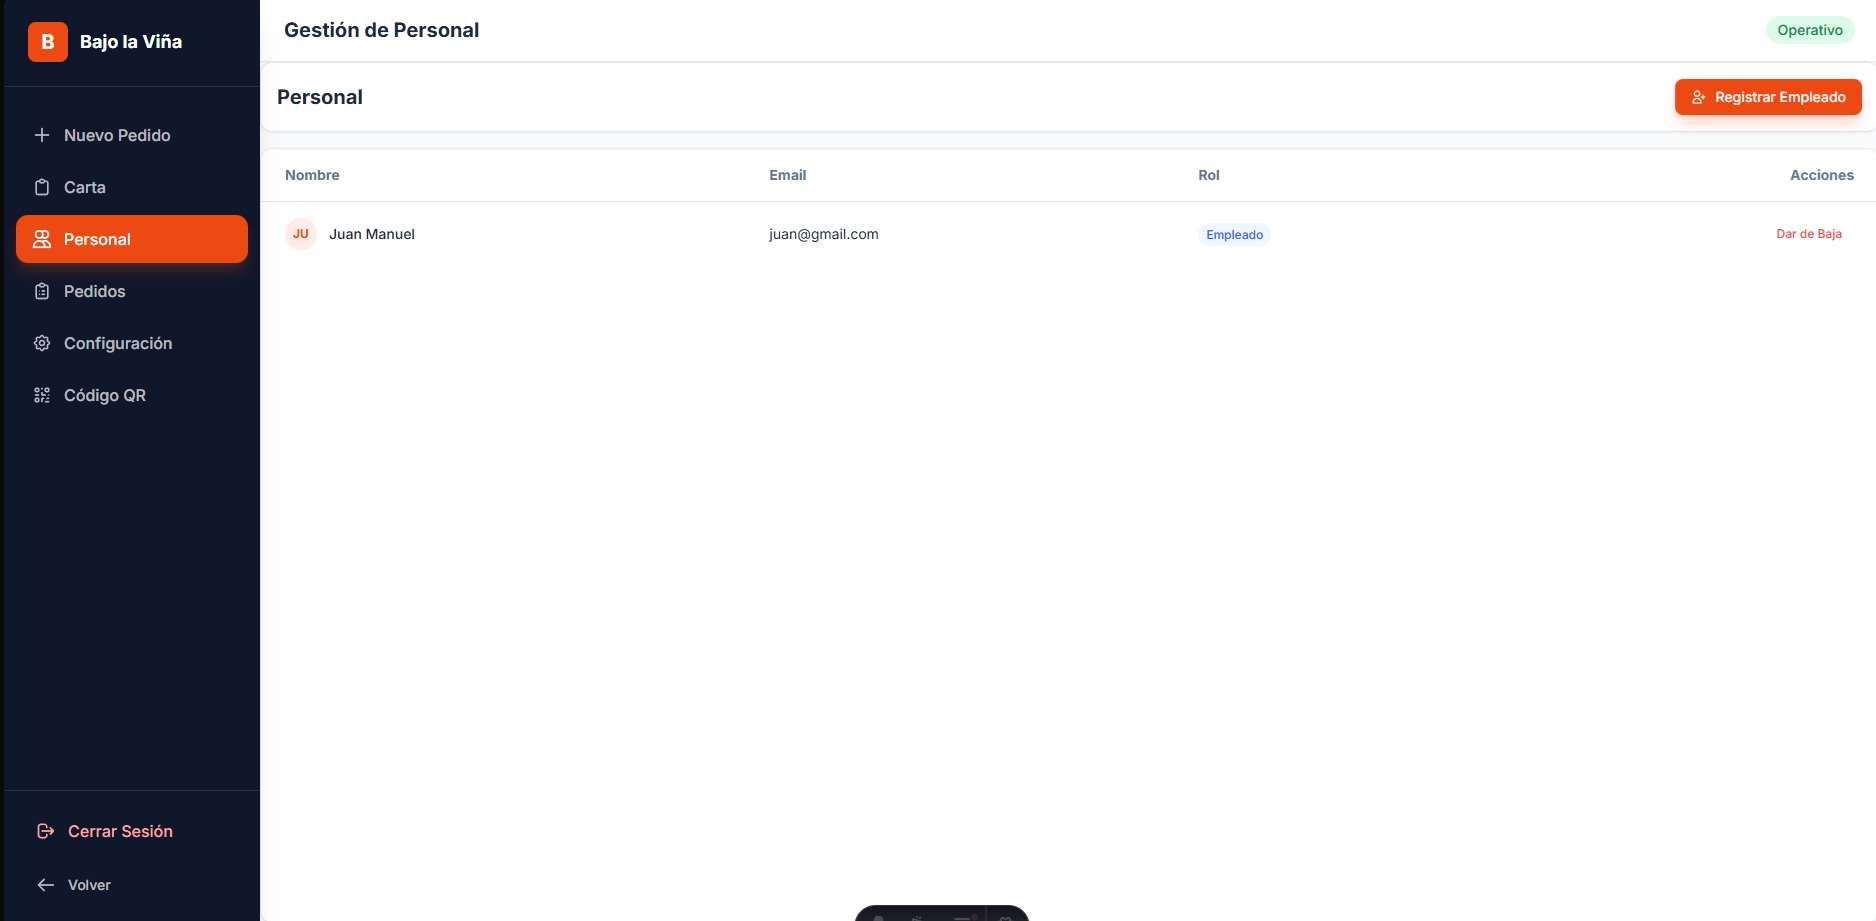Click the Configuración gear icon

(x=42, y=343)
